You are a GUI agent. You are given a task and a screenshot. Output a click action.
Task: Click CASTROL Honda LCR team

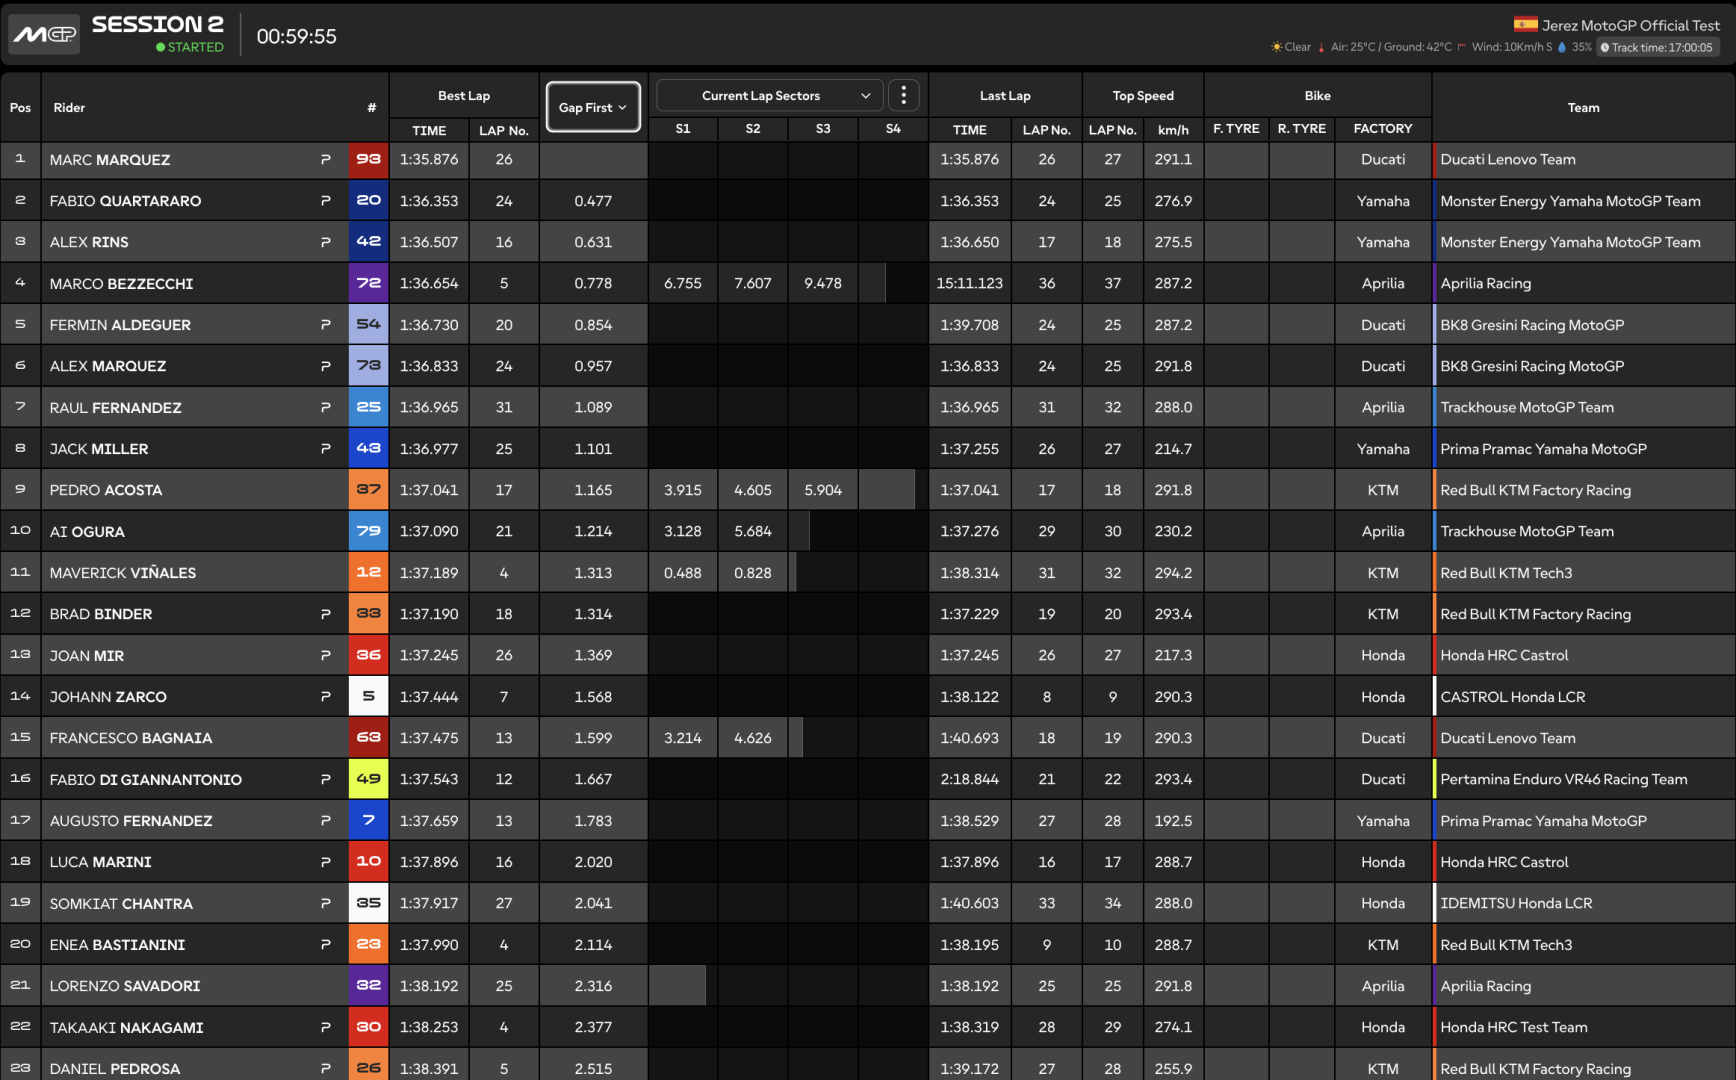pos(1512,697)
